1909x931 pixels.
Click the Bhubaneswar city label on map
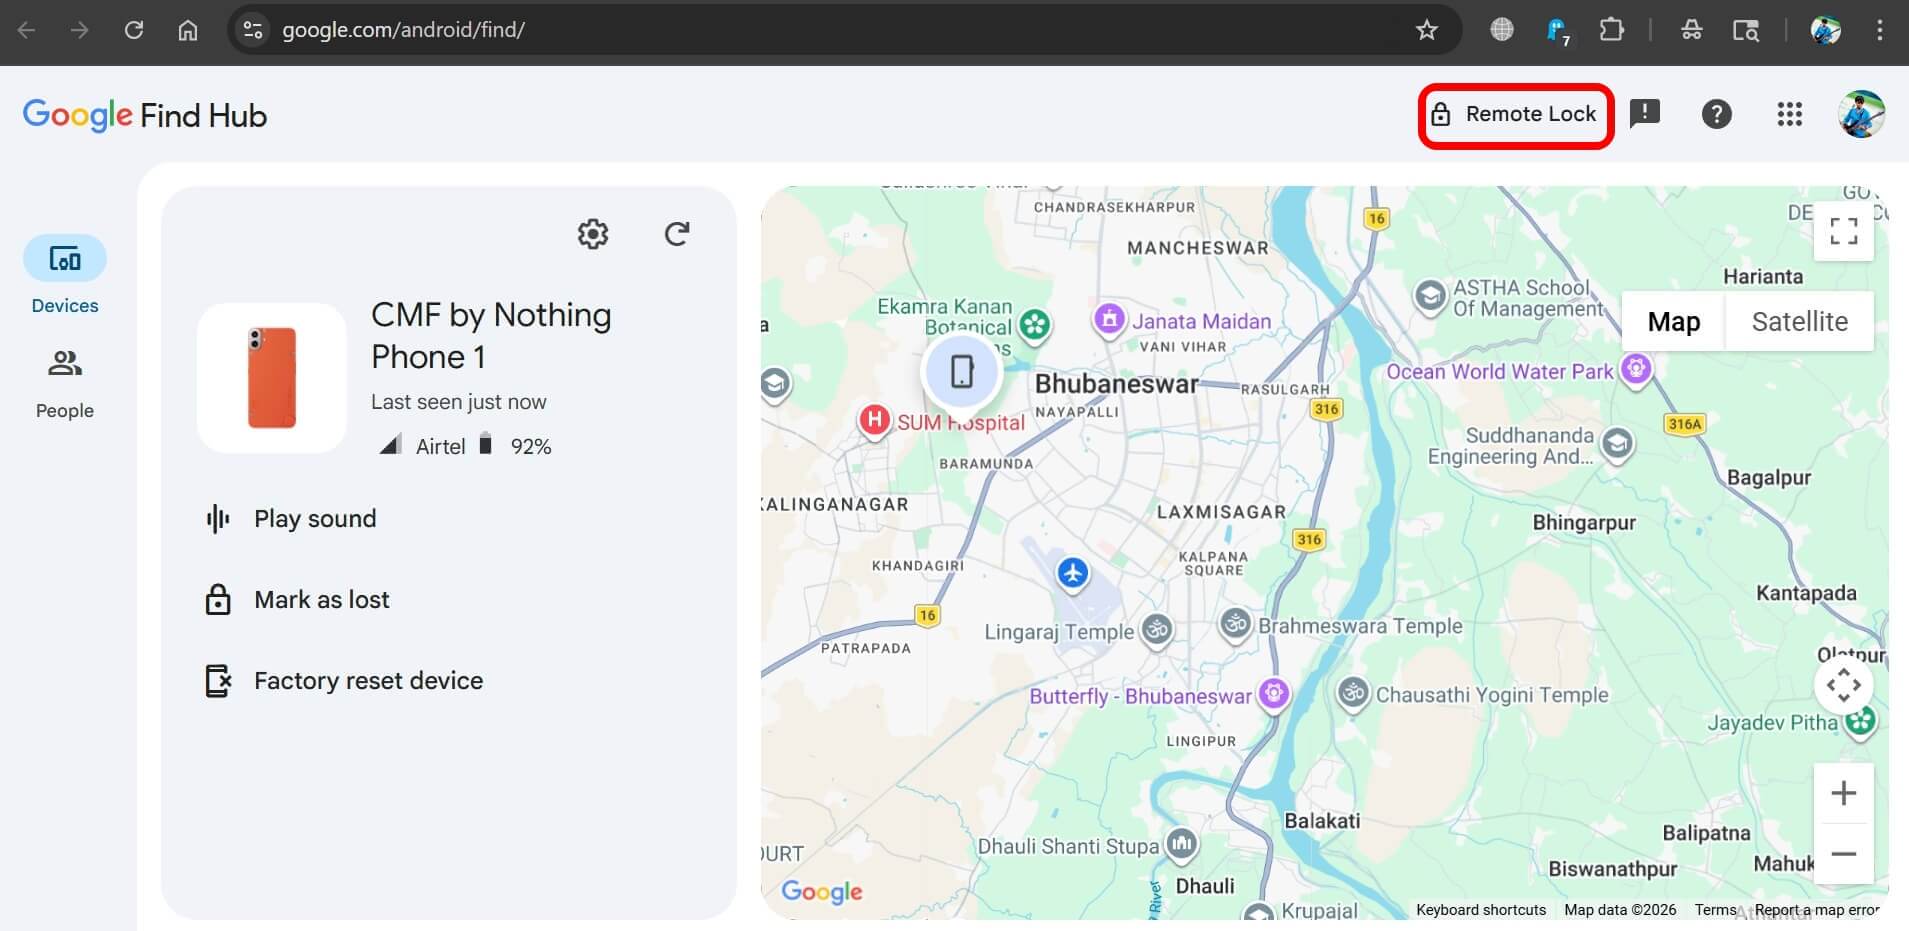click(x=1116, y=384)
